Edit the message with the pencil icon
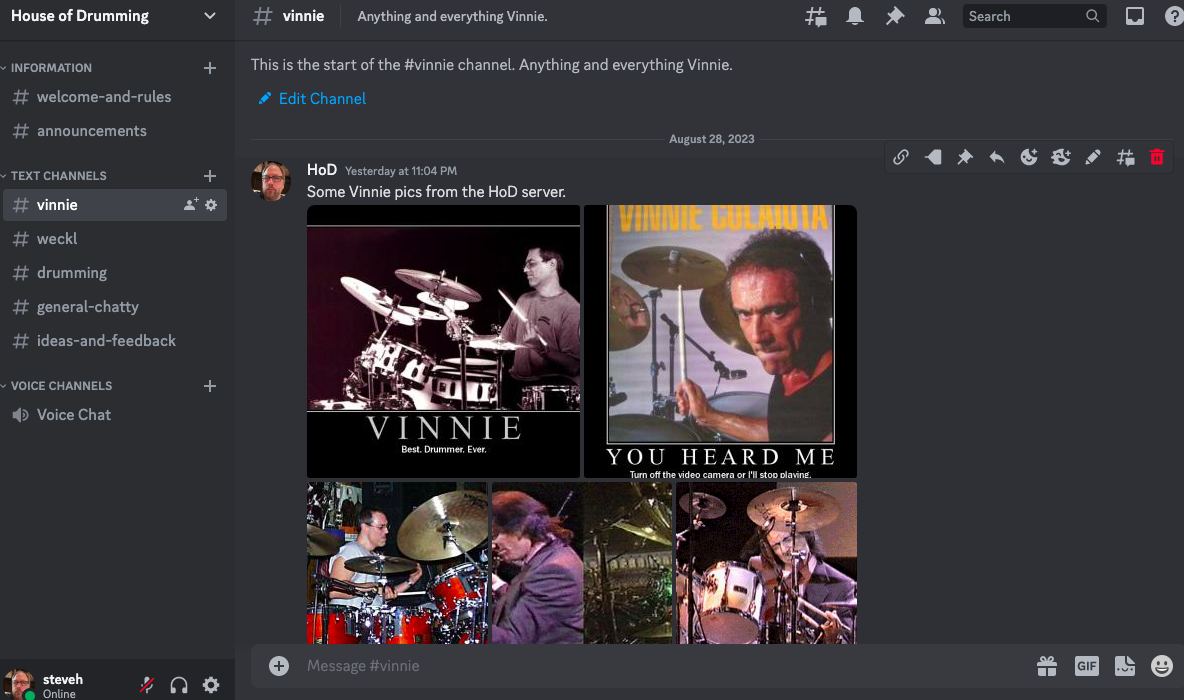 click(1093, 157)
